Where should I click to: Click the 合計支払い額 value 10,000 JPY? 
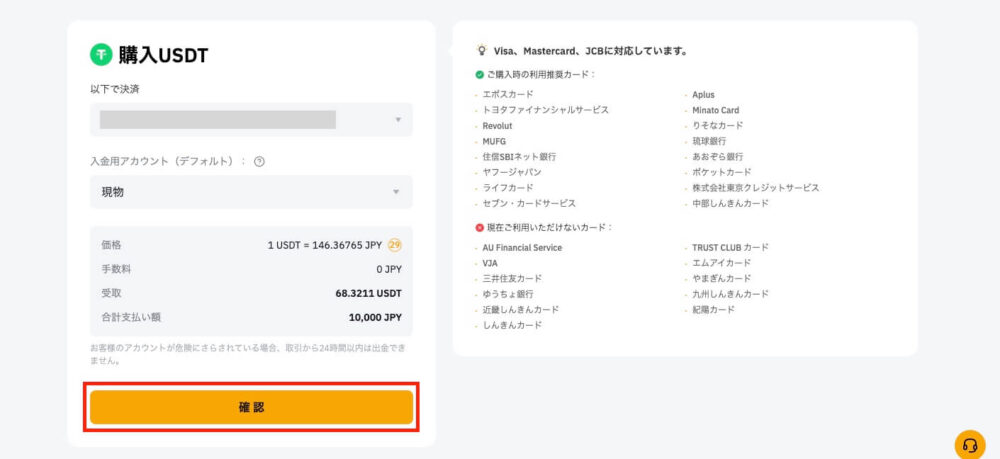coord(375,317)
